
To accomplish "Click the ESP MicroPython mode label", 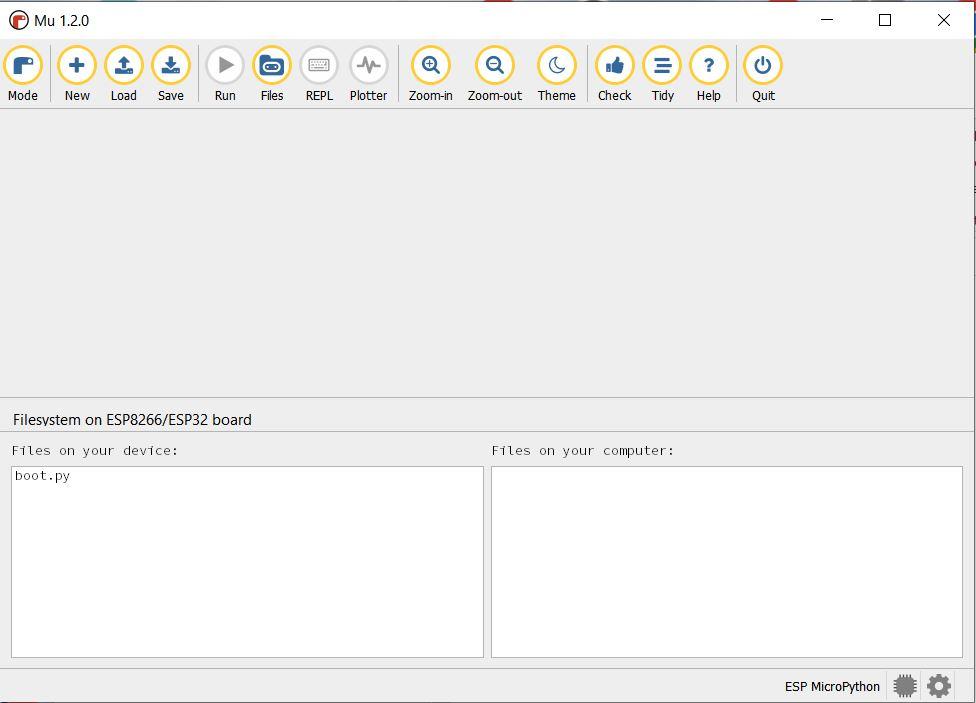I will pyautogui.click(x=832, y=686).
